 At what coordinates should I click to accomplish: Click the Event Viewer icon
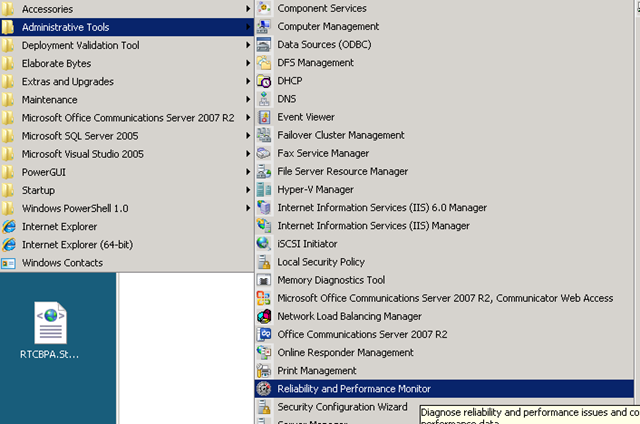[264, 117]
